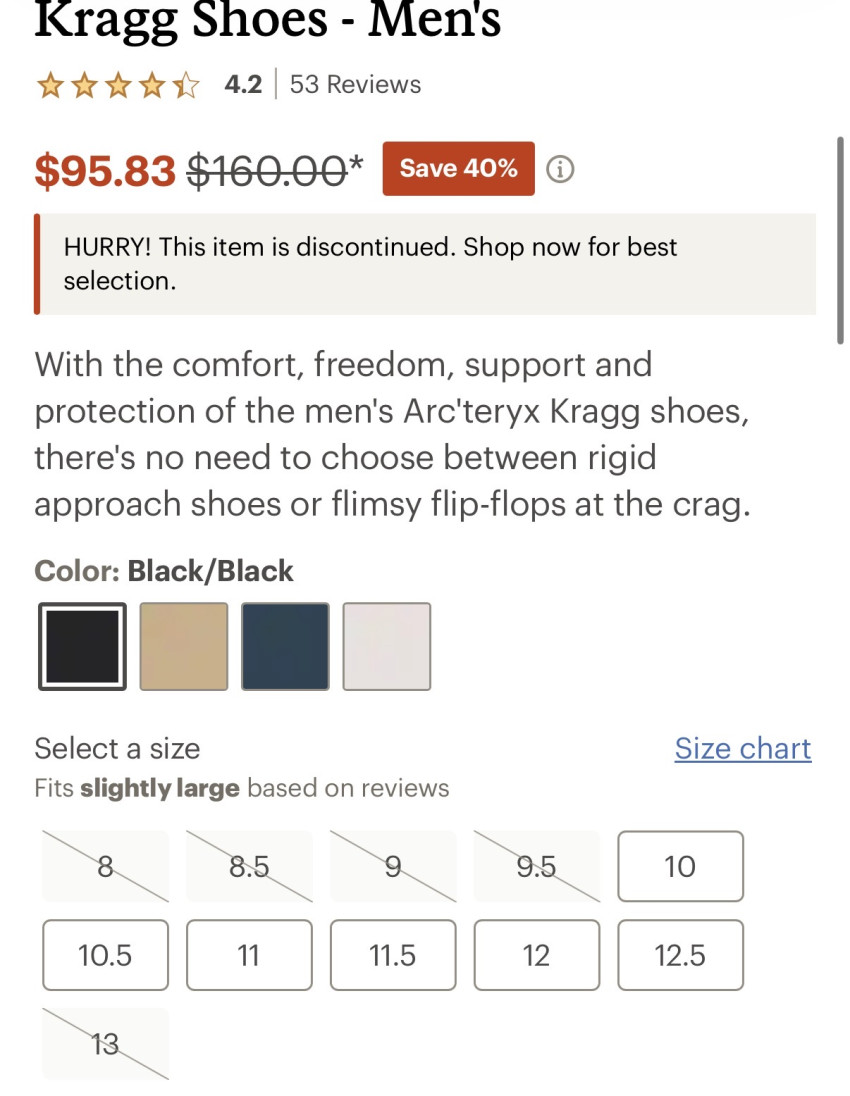
Task: Click the page scrollbar on the right
Action: 840,240
